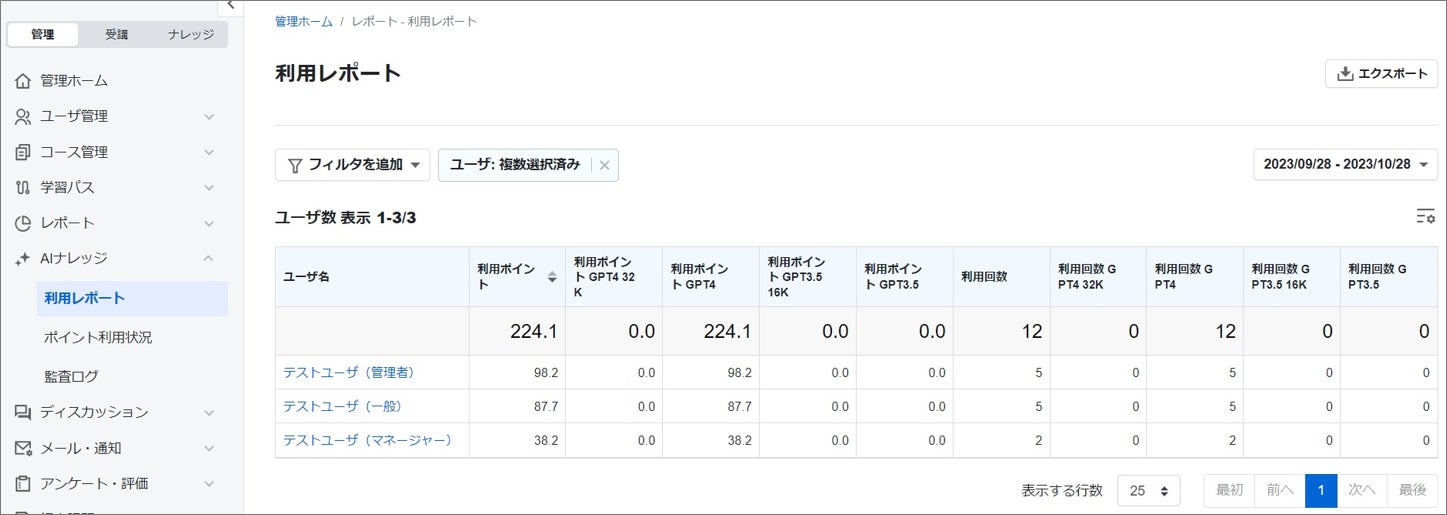This screenshot has width=1447, height=515.
Task: Click the home icon beside 管理ホーム
Action: click(x=23, y=81)
